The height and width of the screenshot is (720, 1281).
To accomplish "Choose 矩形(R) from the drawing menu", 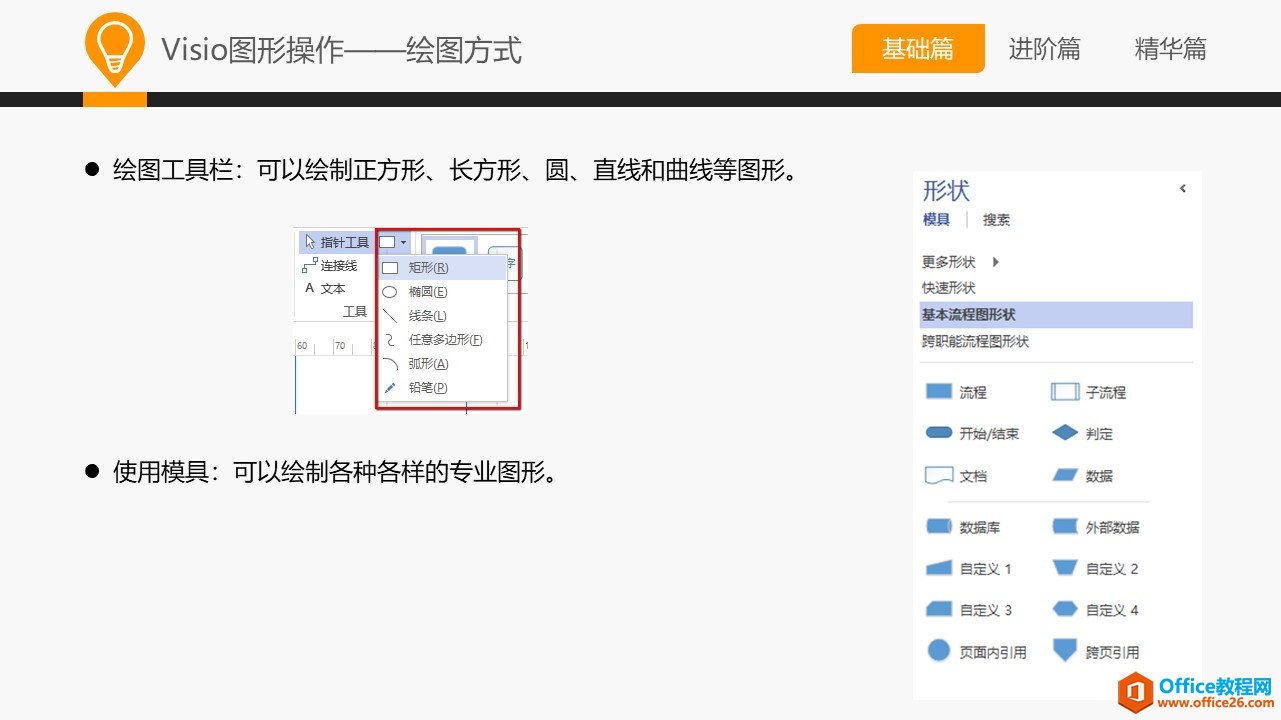I will tap(442, 268).
